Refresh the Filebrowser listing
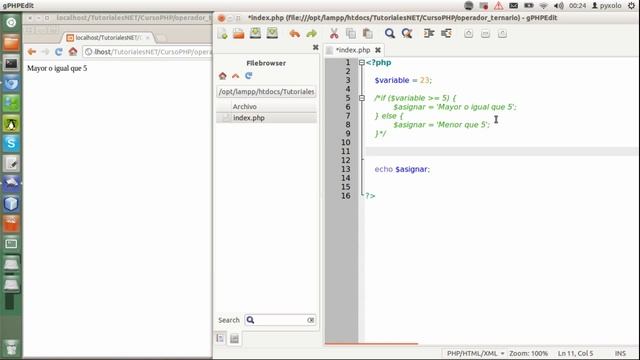Screen dimensions: 640x360 (249, 76)
